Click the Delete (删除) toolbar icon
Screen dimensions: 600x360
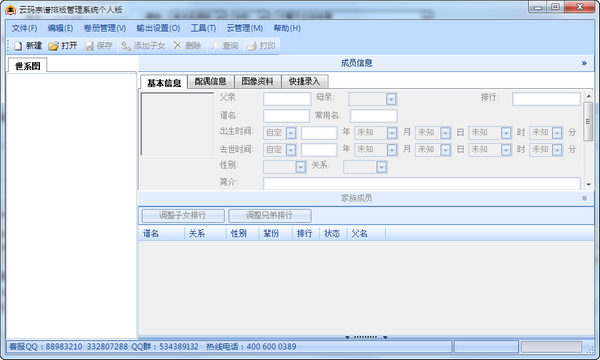pos(177,46)
